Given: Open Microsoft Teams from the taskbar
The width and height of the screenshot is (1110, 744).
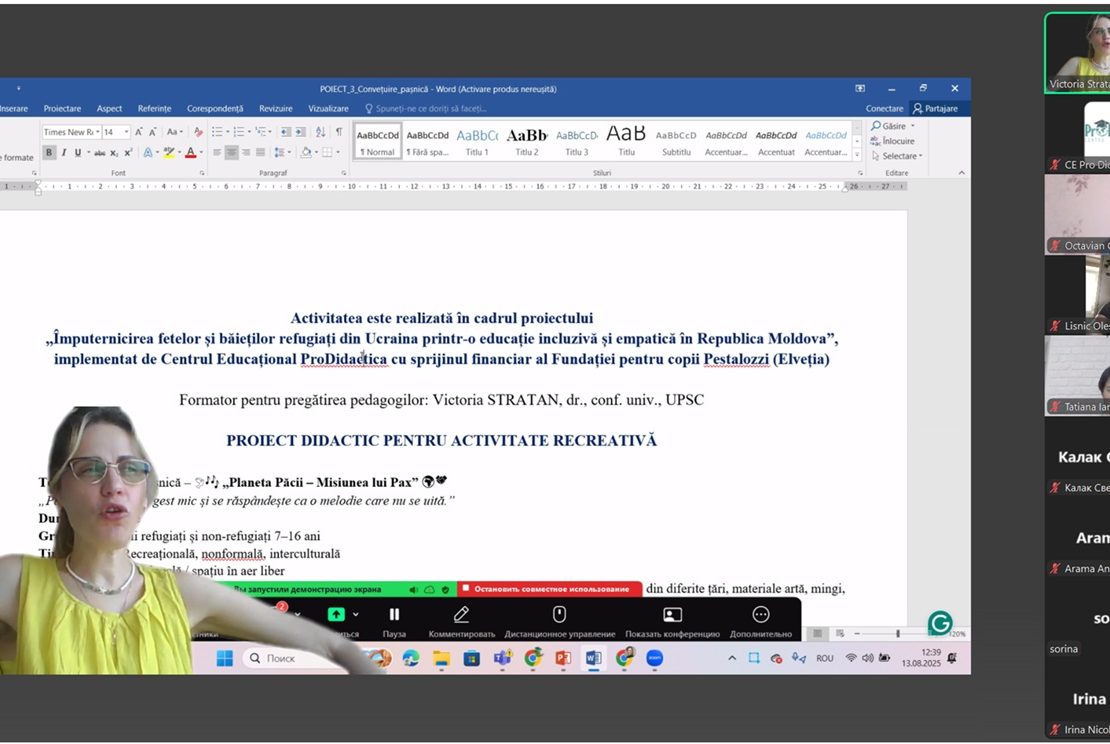Looking at the screenshot, I should click(x=503, y=658).
